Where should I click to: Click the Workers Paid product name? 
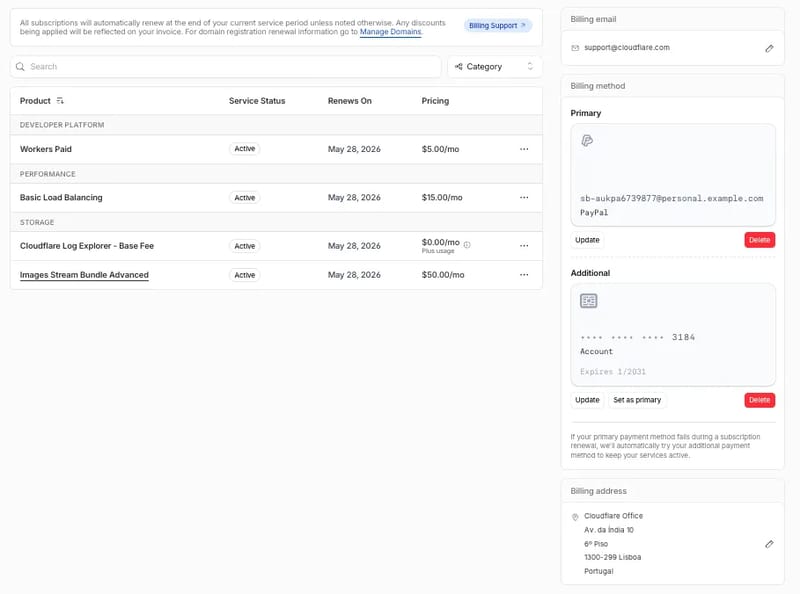coord(46,149)
